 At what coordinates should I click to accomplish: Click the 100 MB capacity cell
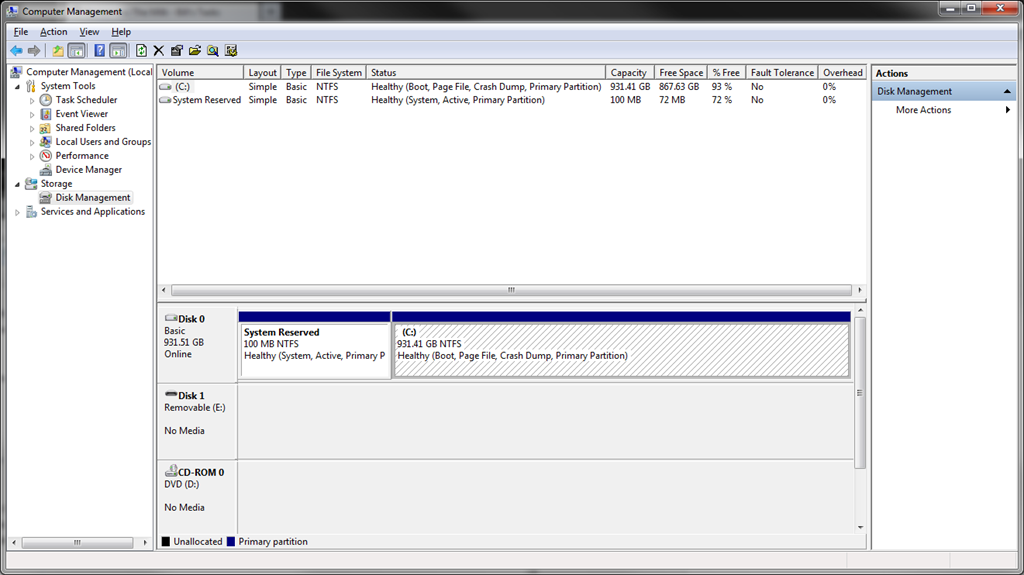[x=626, y=100]
